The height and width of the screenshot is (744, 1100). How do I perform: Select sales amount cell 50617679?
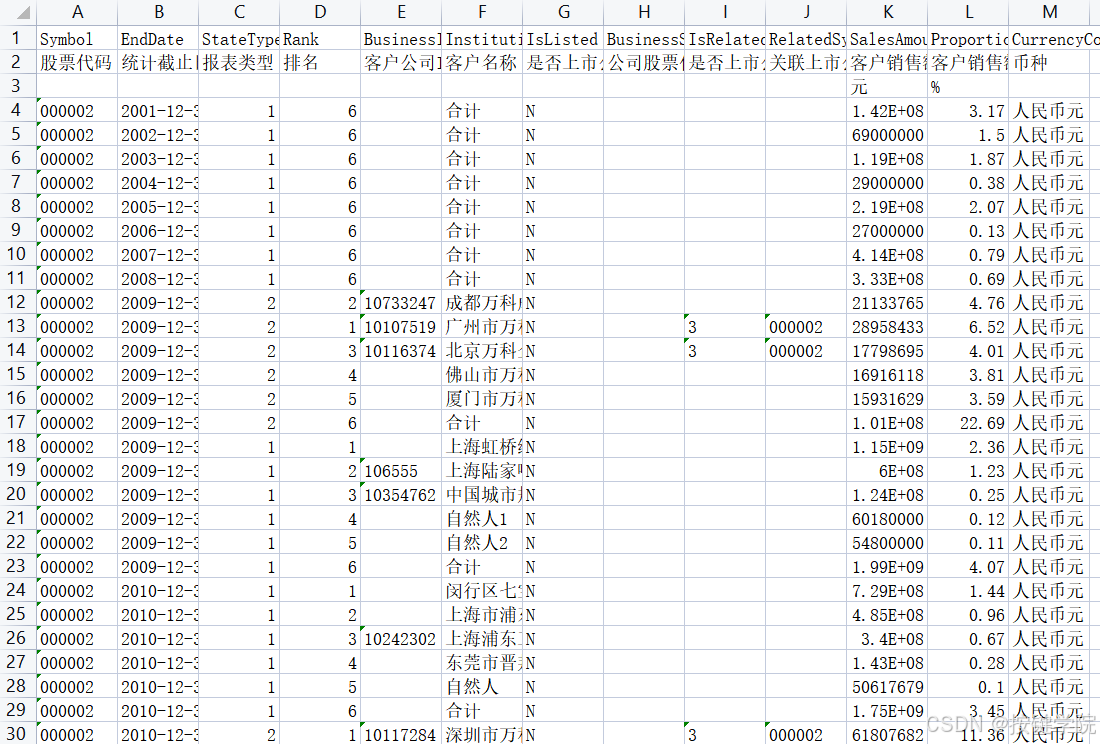click(x=887, y=686)
